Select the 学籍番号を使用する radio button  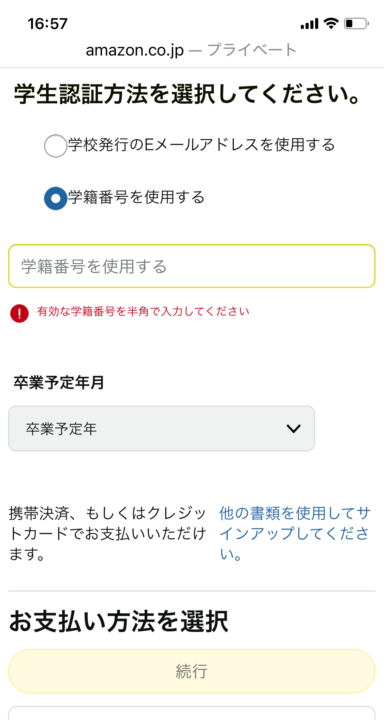[x=56, y=198]
